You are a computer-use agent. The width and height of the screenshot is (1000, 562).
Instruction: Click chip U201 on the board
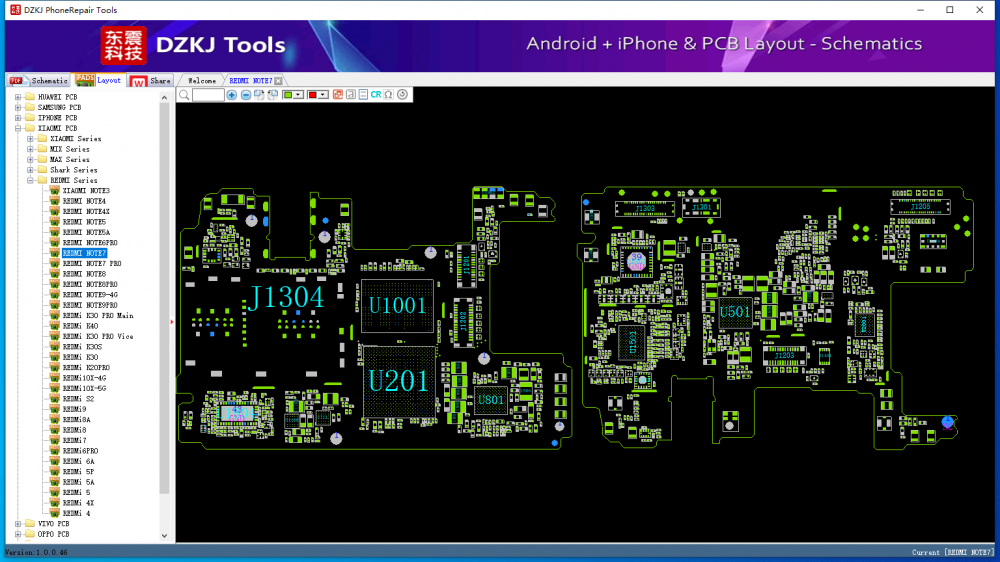(399, 381)
